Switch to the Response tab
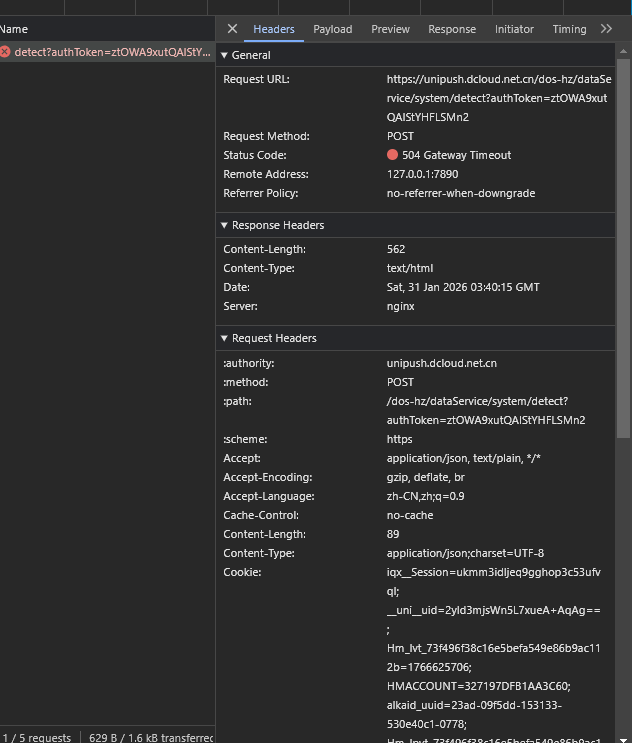Viewport: 632px width, 743px height. pos(452,29)
